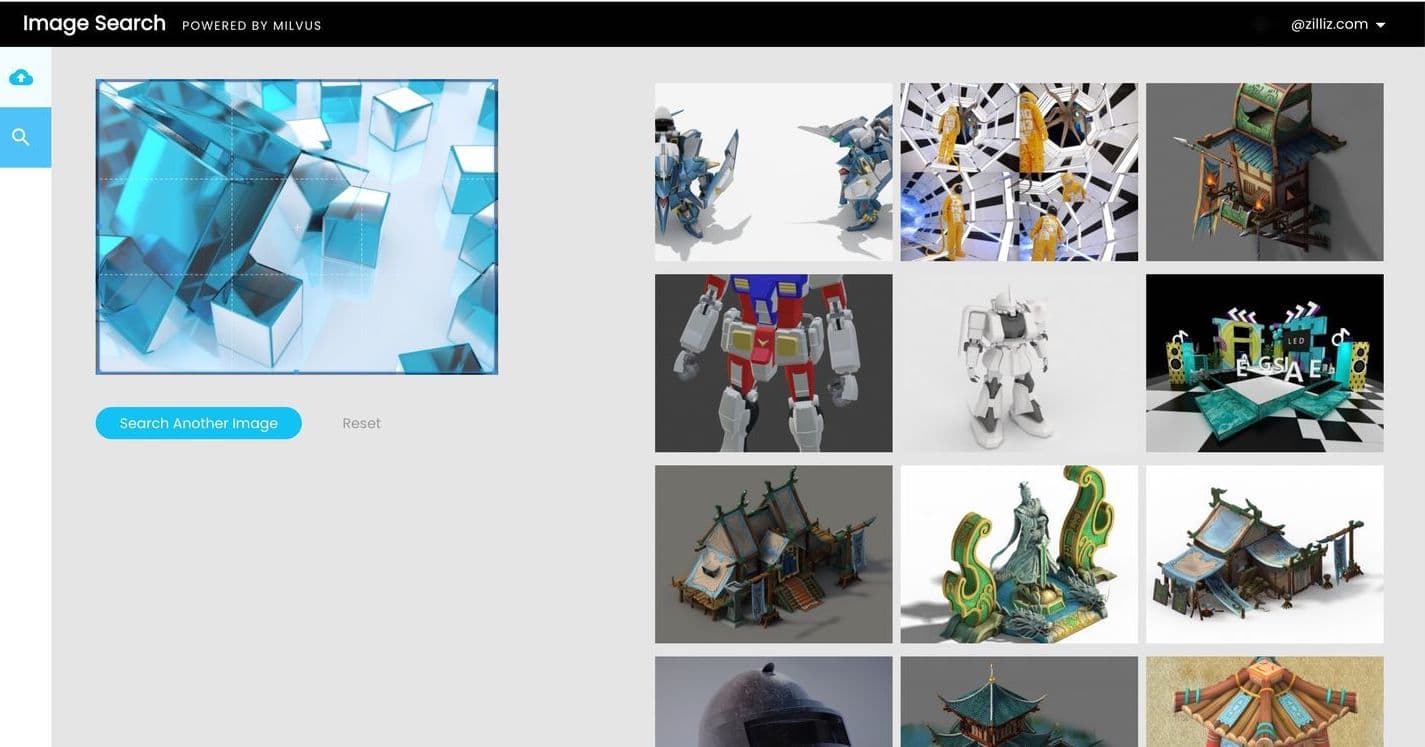
Task: Select the uploaded blue cubes query image
Action: click(x=296, y=226)
